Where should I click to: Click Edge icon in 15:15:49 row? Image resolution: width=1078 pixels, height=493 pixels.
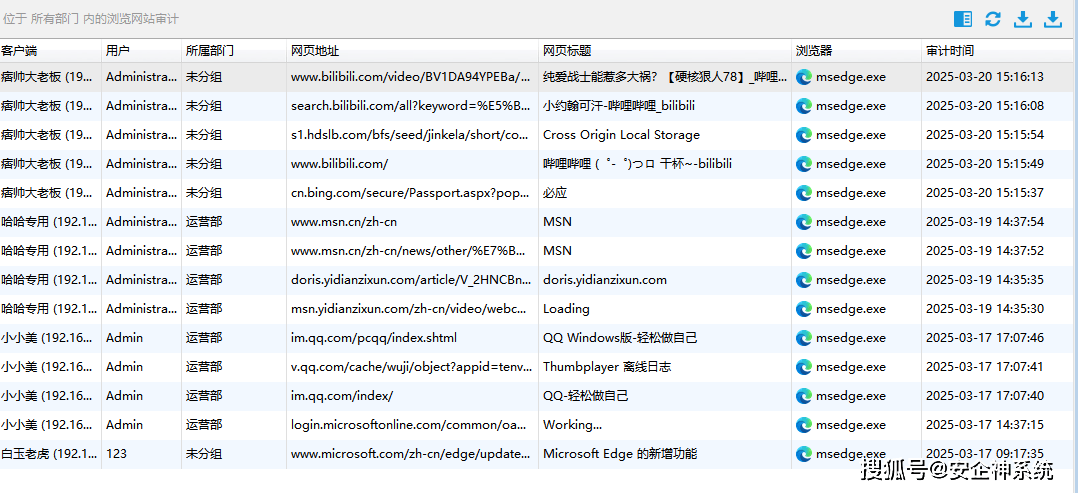tap(804, 164)
